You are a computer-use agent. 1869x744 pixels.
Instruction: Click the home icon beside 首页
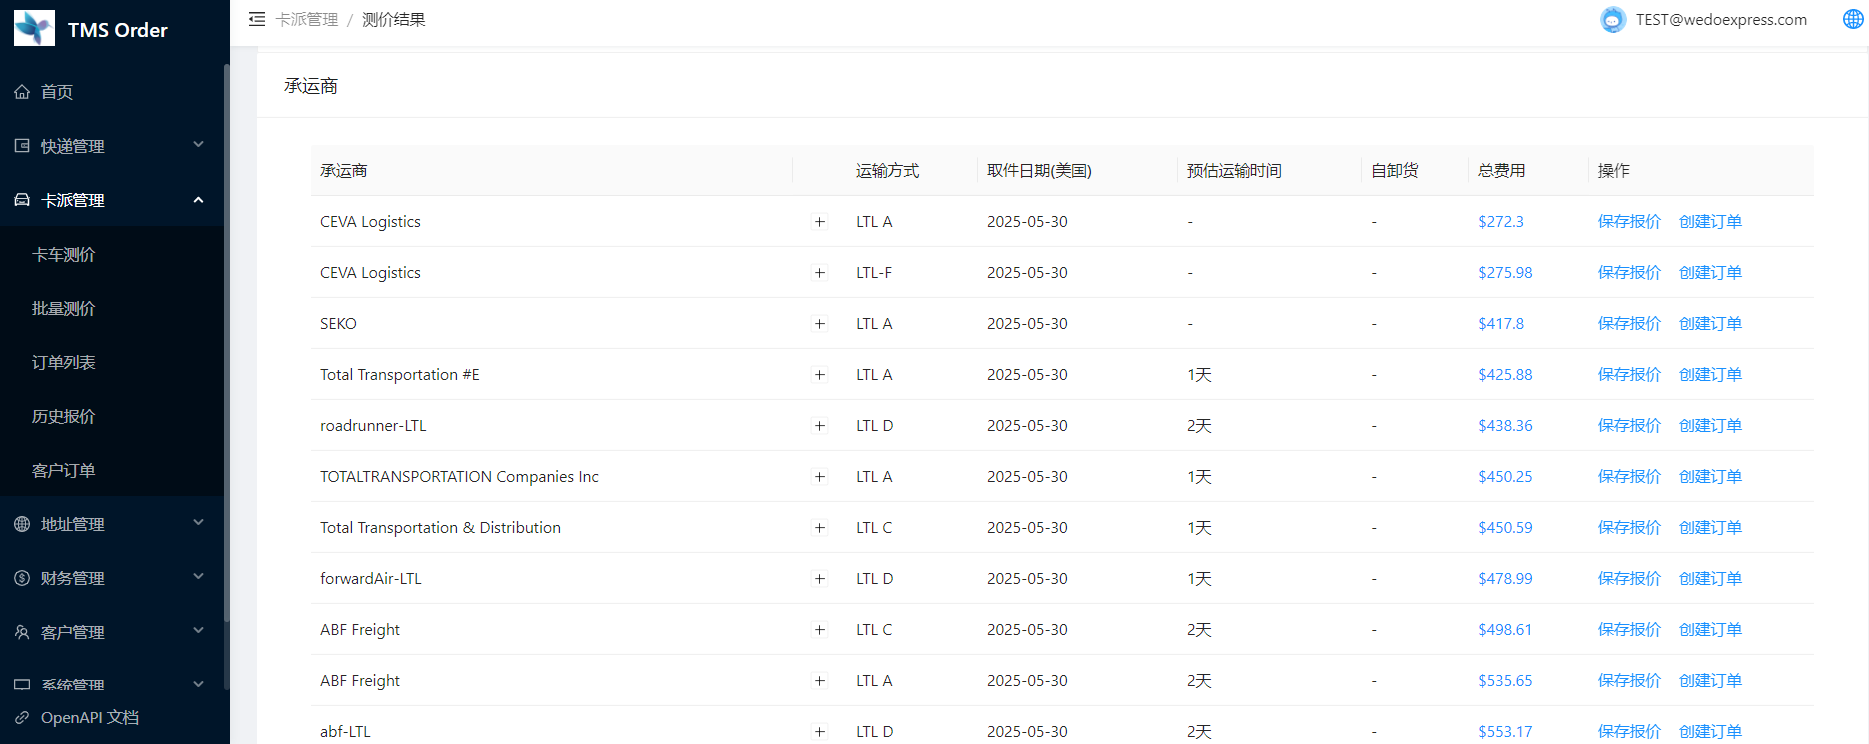pyautogui.click(x=22, y=92)
